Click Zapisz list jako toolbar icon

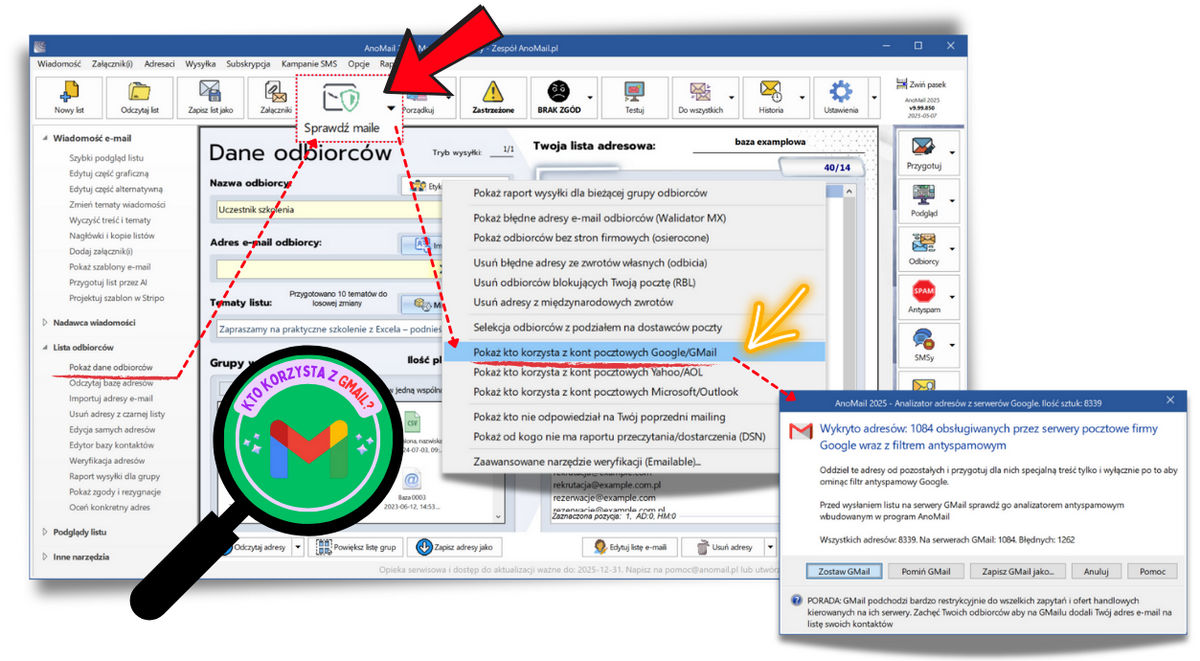(x=210, y=92)
